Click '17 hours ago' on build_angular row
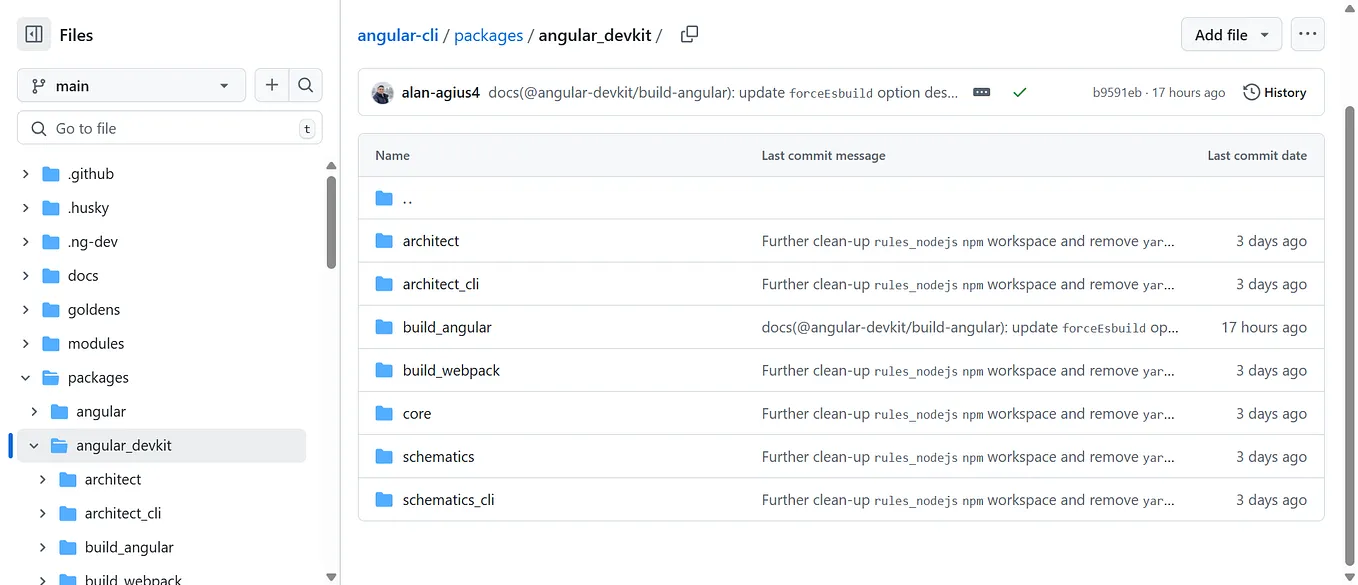This screenshot has height=585, width=1358. click(x=1264, y=327)
